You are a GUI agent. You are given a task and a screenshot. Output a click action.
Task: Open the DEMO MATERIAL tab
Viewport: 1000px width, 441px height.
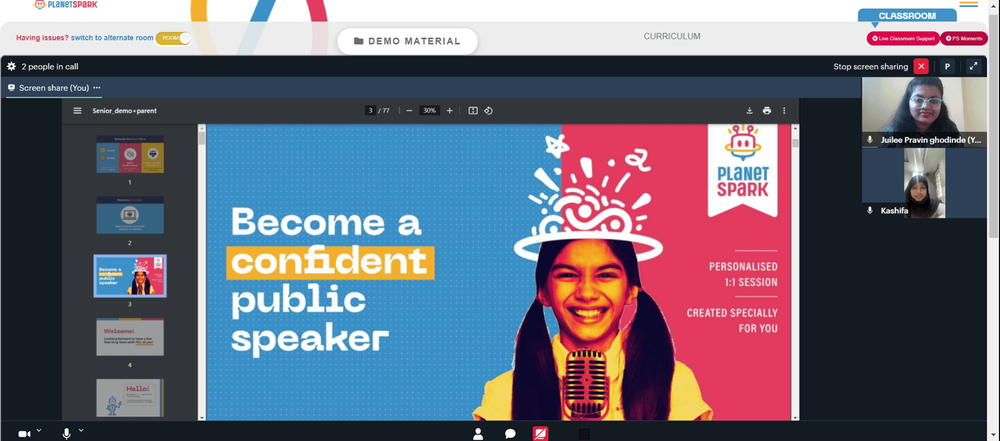coord(407,41)
